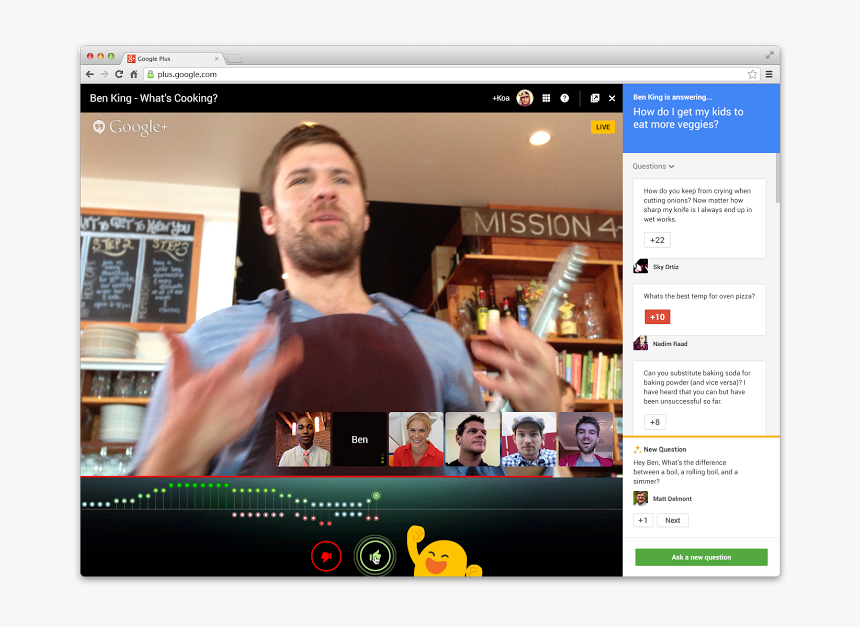Click Ask a new question button
Screen dimensions: 860x627
coord(701,557)
